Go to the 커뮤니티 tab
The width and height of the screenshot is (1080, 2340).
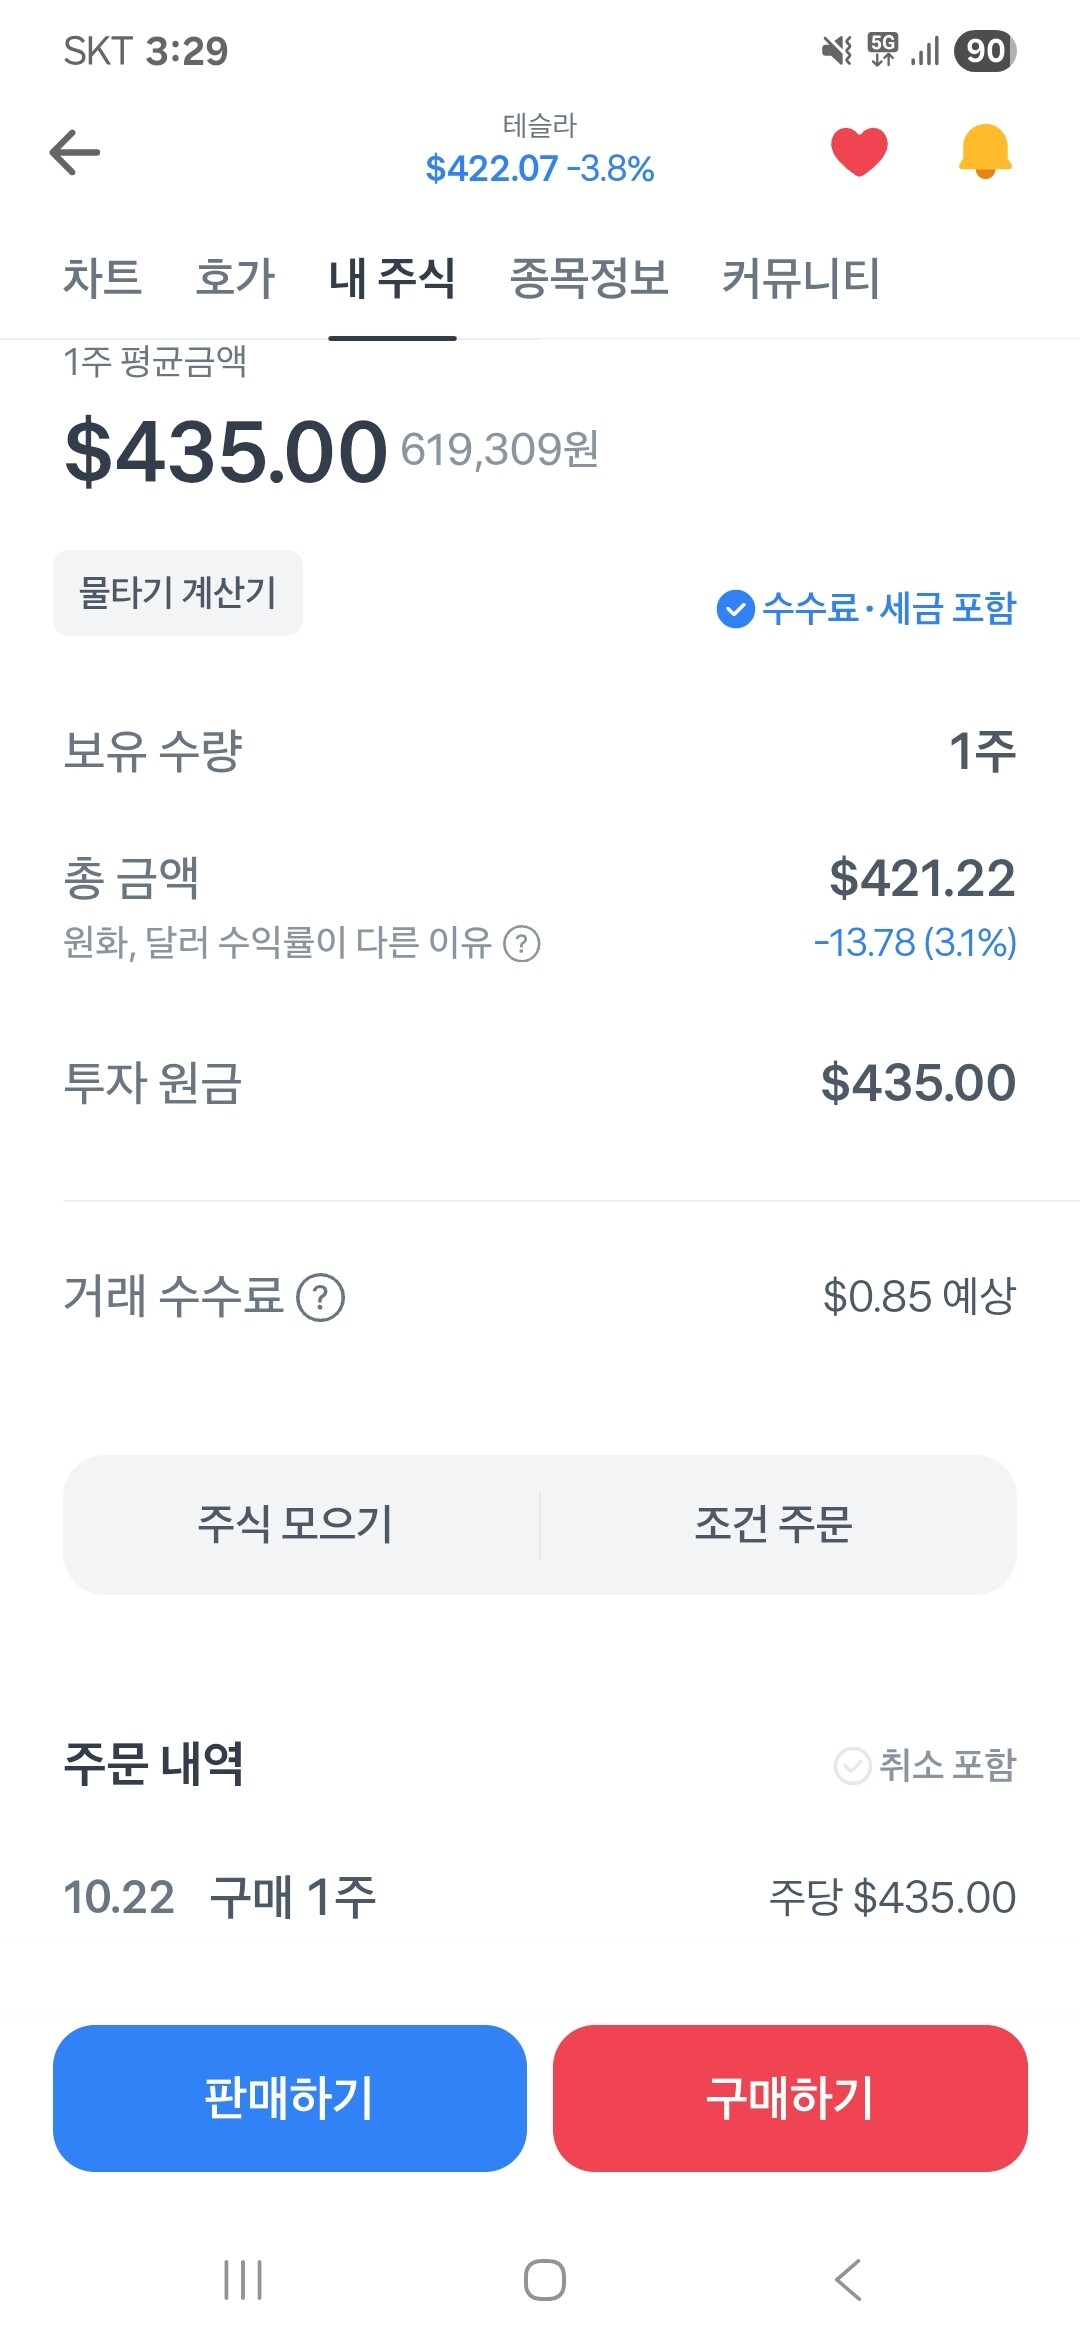click(800, 278)
